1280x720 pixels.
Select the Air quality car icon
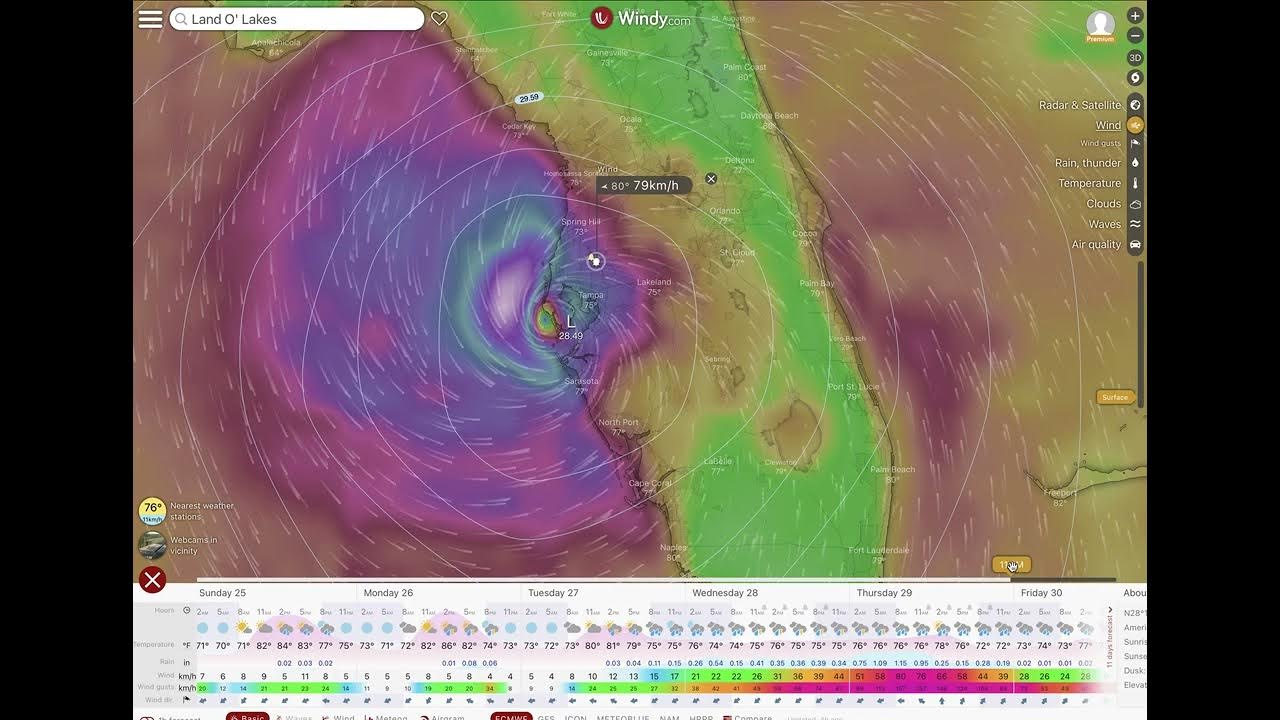point(1135,244)
